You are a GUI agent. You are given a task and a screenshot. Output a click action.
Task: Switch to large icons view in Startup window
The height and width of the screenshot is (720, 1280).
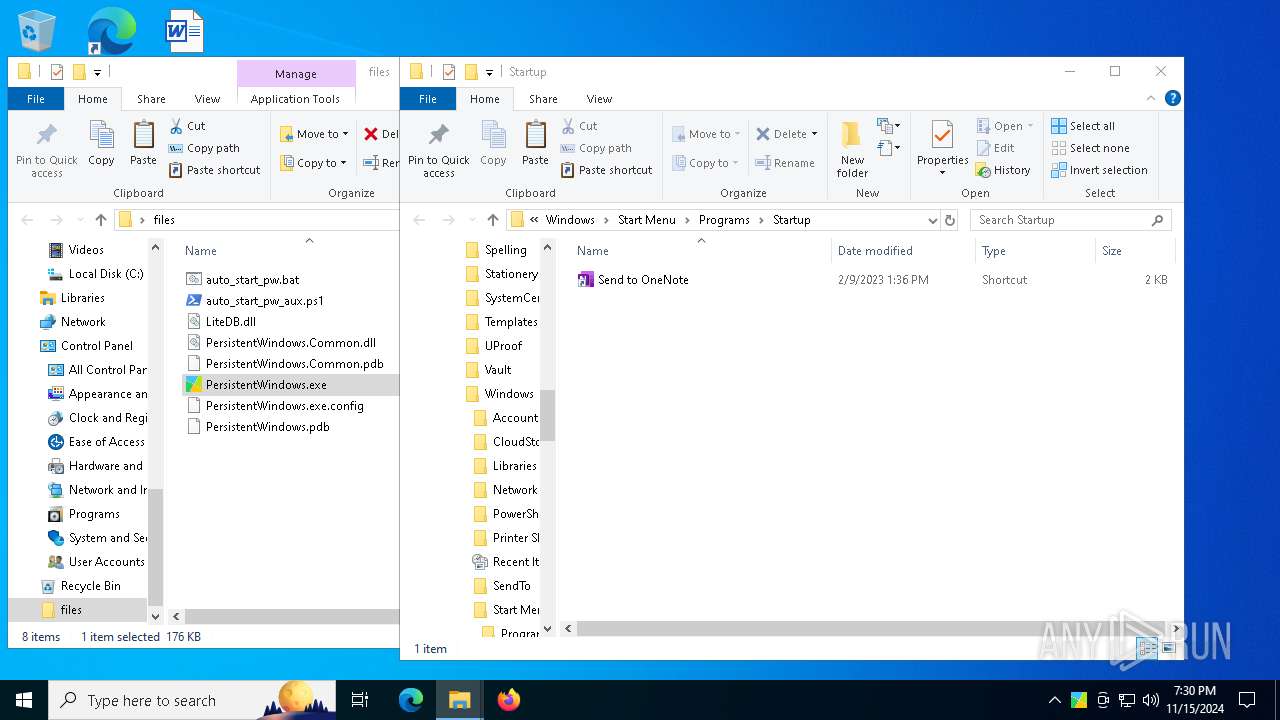pyautogui.click(x=1168, y=649)
